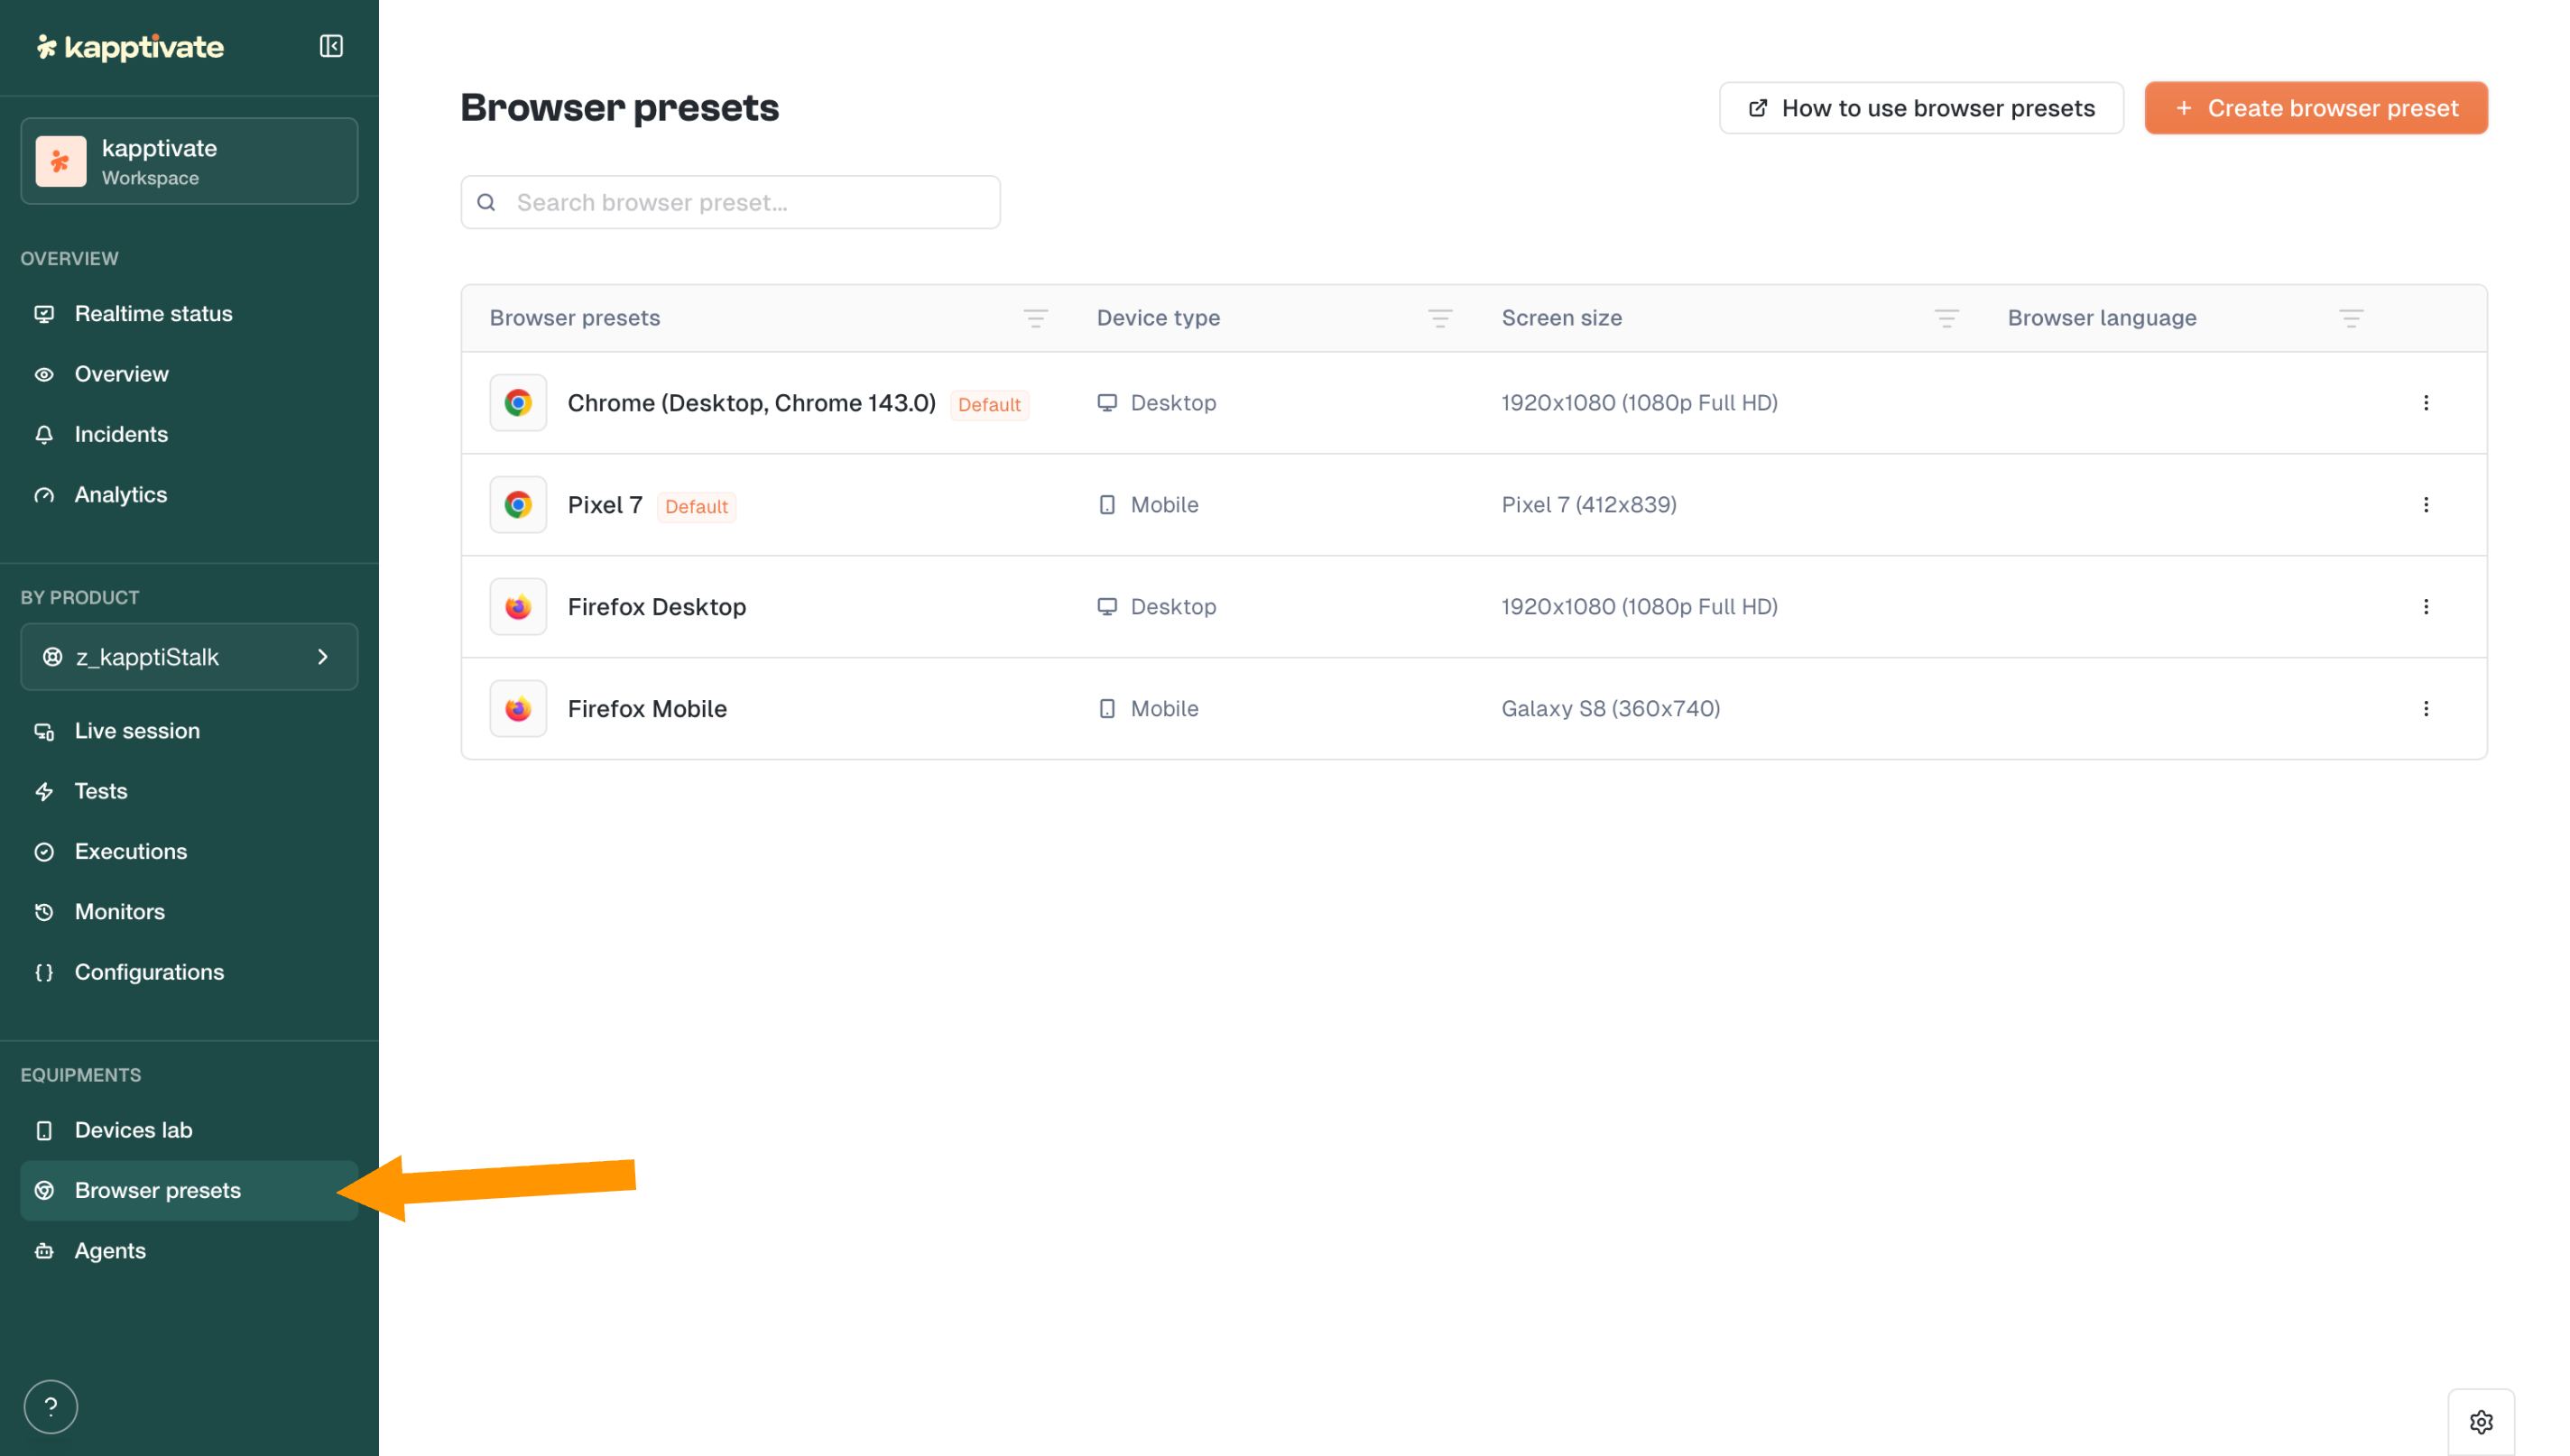Click the Firefox Desktop browser icon

click(518, 606)
